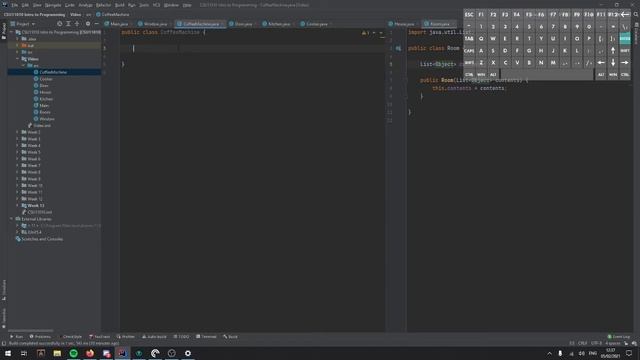Open the Windows Start menu
640x360 pixels.
pyautogui.click(x=8, y=353)
